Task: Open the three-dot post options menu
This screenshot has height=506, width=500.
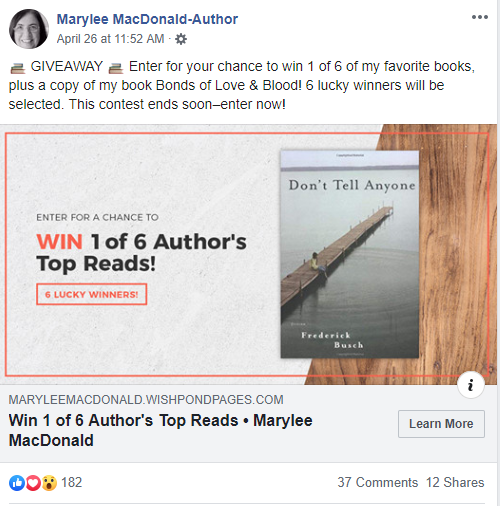Action: (x=480, y=17)
